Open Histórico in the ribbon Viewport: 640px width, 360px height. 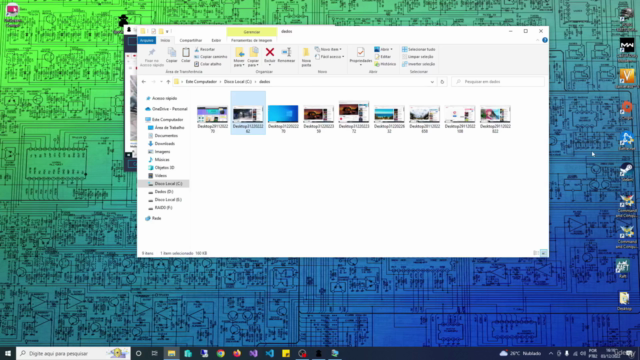click(385, 64)
